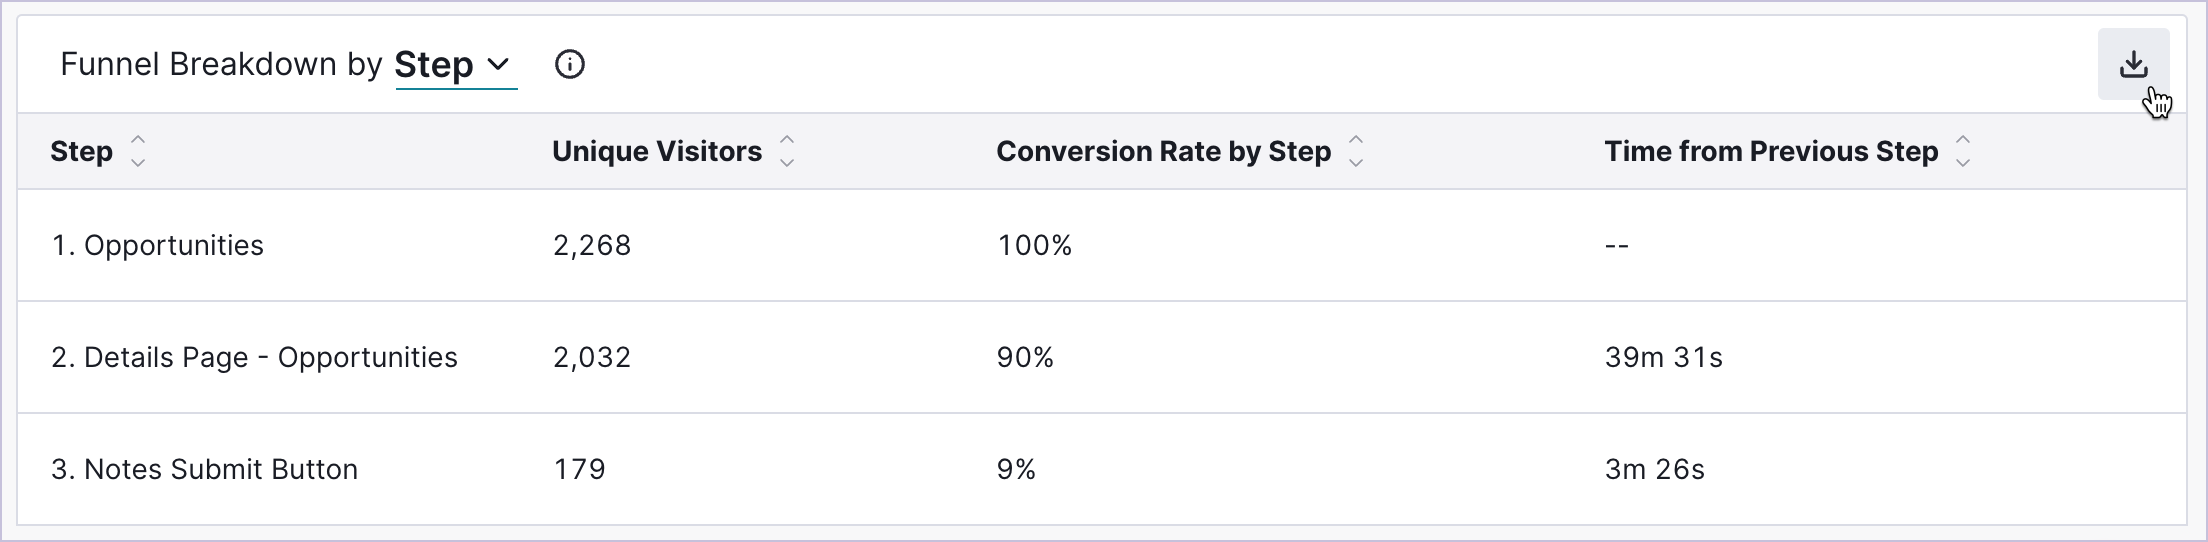Select the 2. Details Page - Opportunities row
2208x542 pixels.
254,357
